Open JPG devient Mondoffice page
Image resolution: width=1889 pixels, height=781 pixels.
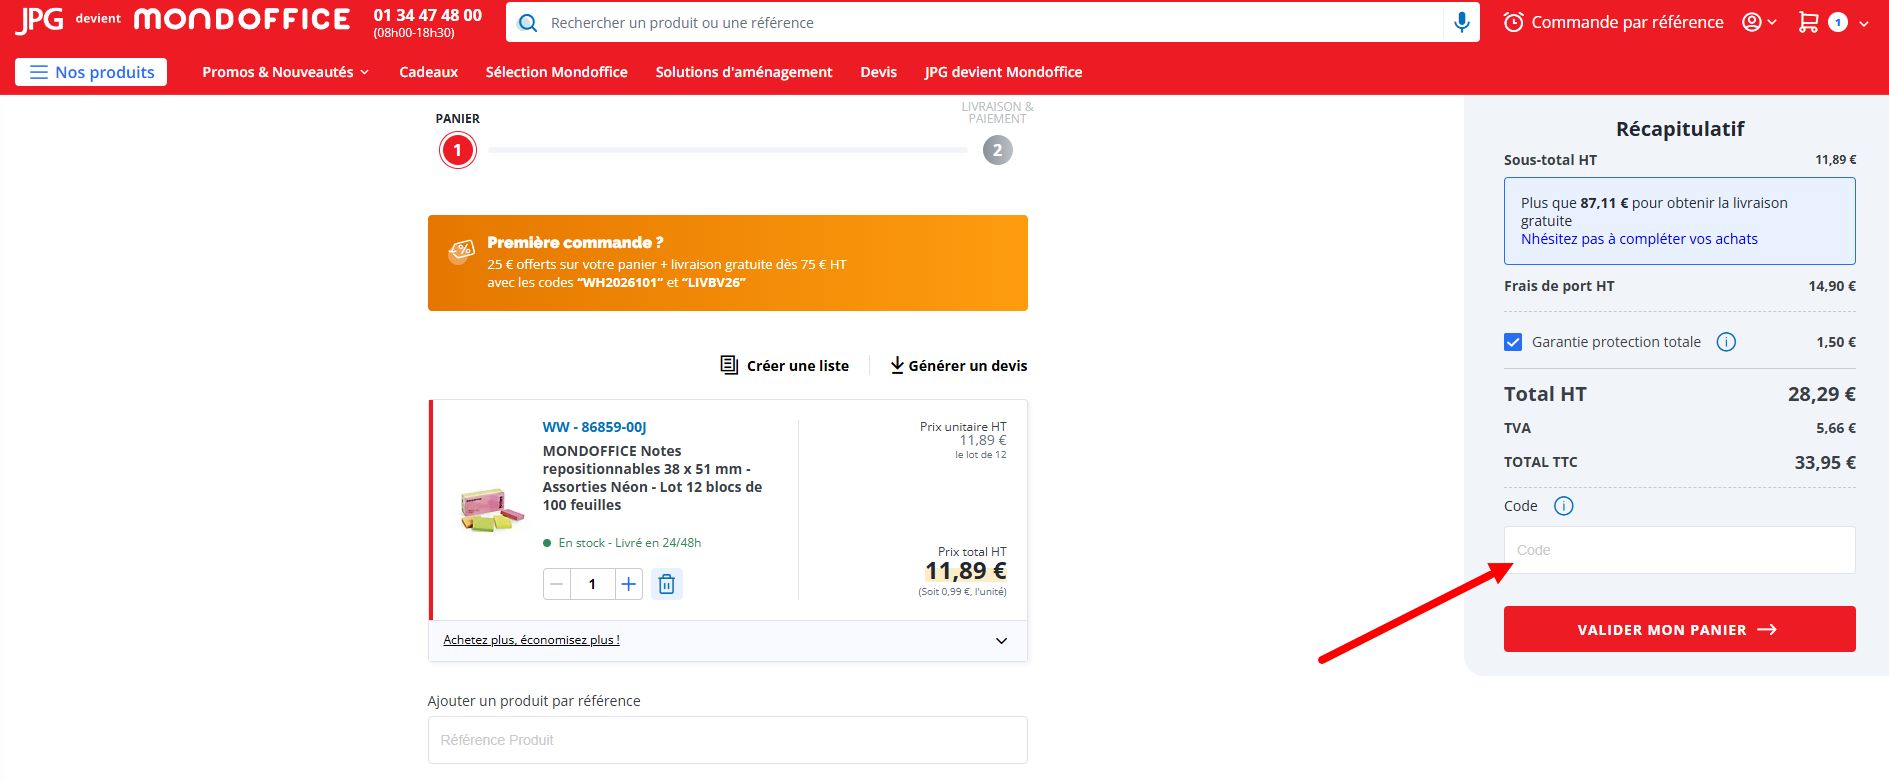(x=1003, y=72)
